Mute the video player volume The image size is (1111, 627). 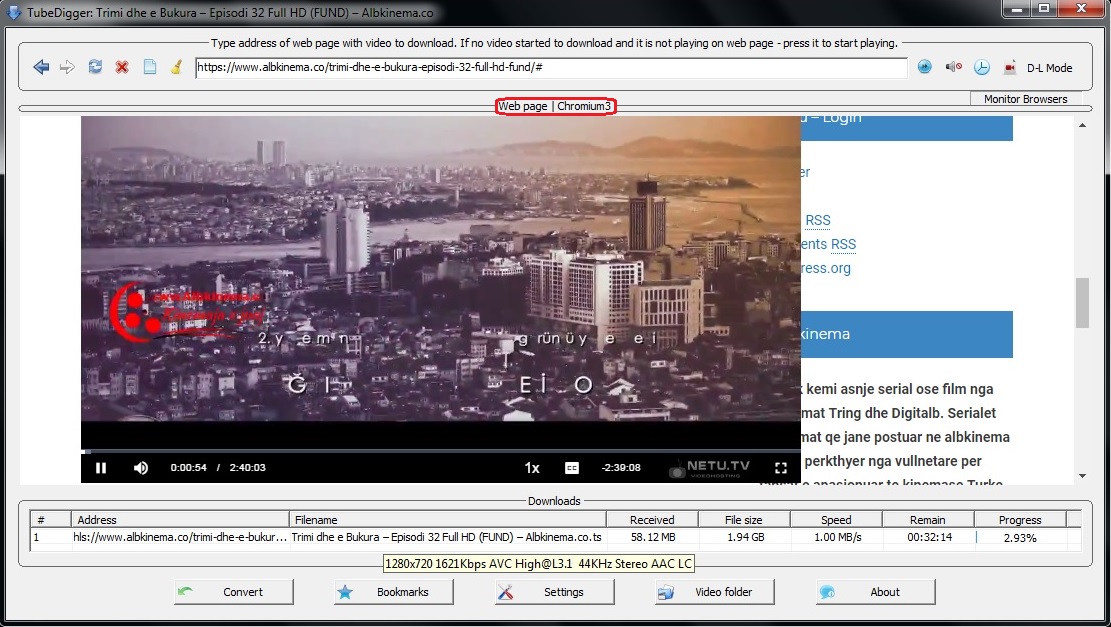(141, 468)
